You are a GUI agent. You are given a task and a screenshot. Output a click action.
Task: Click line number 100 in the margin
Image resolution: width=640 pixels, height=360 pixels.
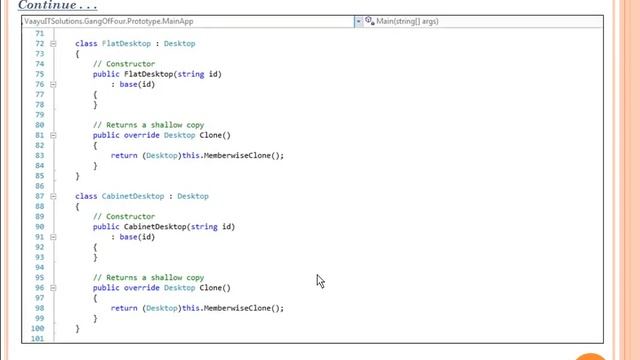(37, 329)
